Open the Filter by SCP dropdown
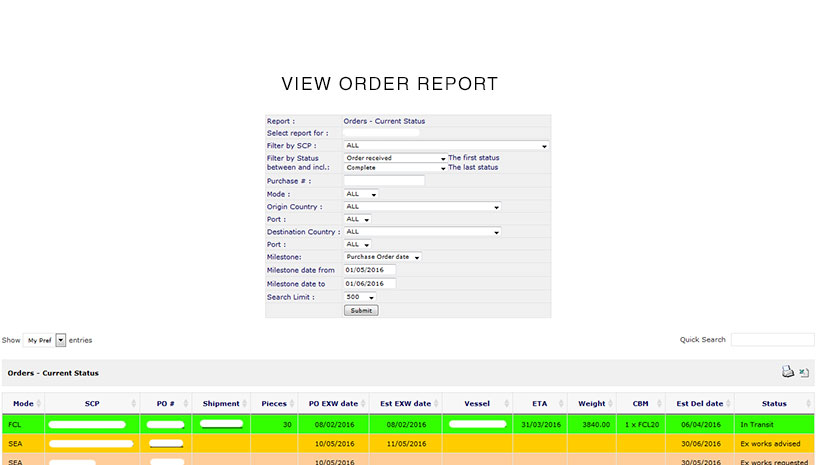 coord(446,146)
